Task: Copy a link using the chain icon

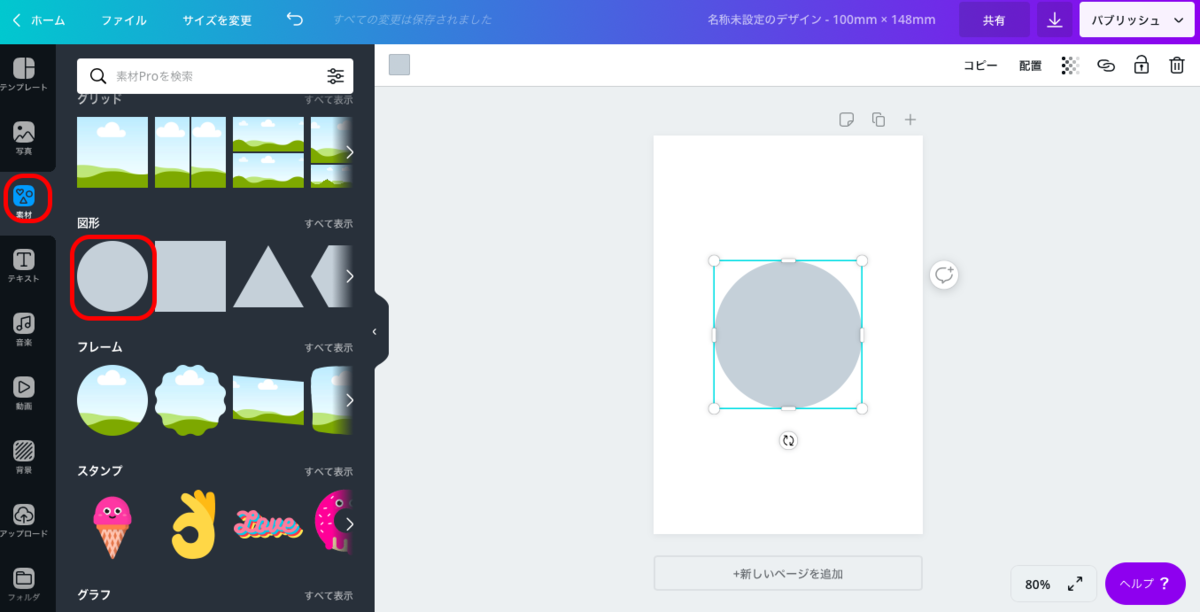Action: 1105,65
